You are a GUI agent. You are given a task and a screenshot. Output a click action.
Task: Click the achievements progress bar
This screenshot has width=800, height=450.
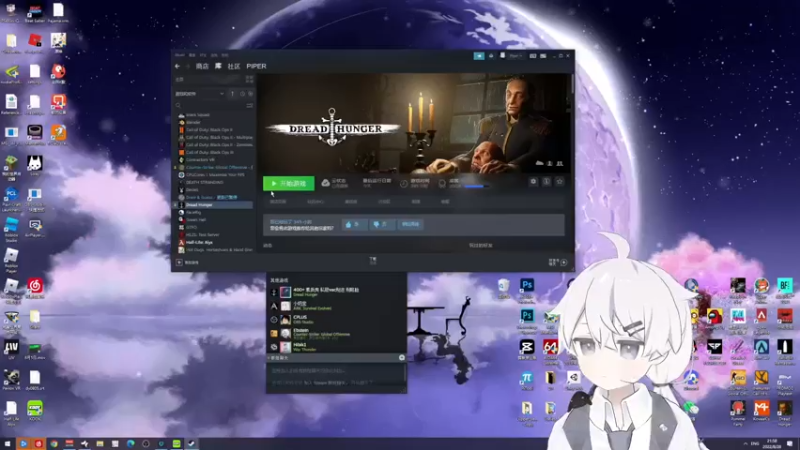pos(477,186)
